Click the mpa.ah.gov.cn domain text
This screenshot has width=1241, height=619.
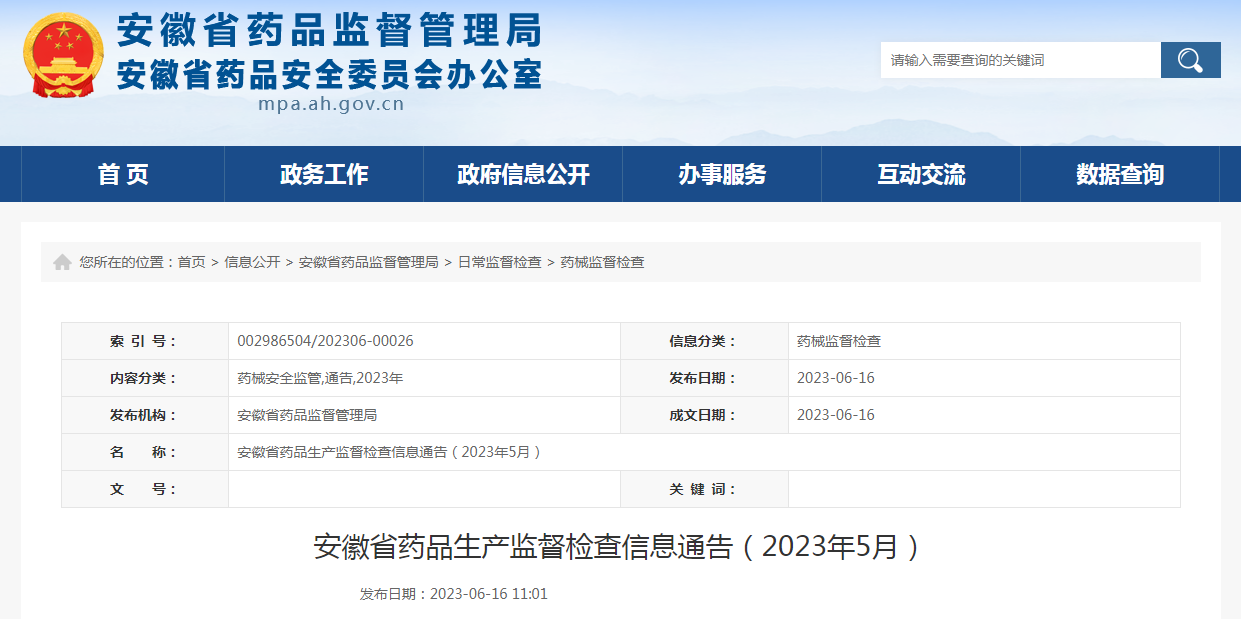click(330, 103)
